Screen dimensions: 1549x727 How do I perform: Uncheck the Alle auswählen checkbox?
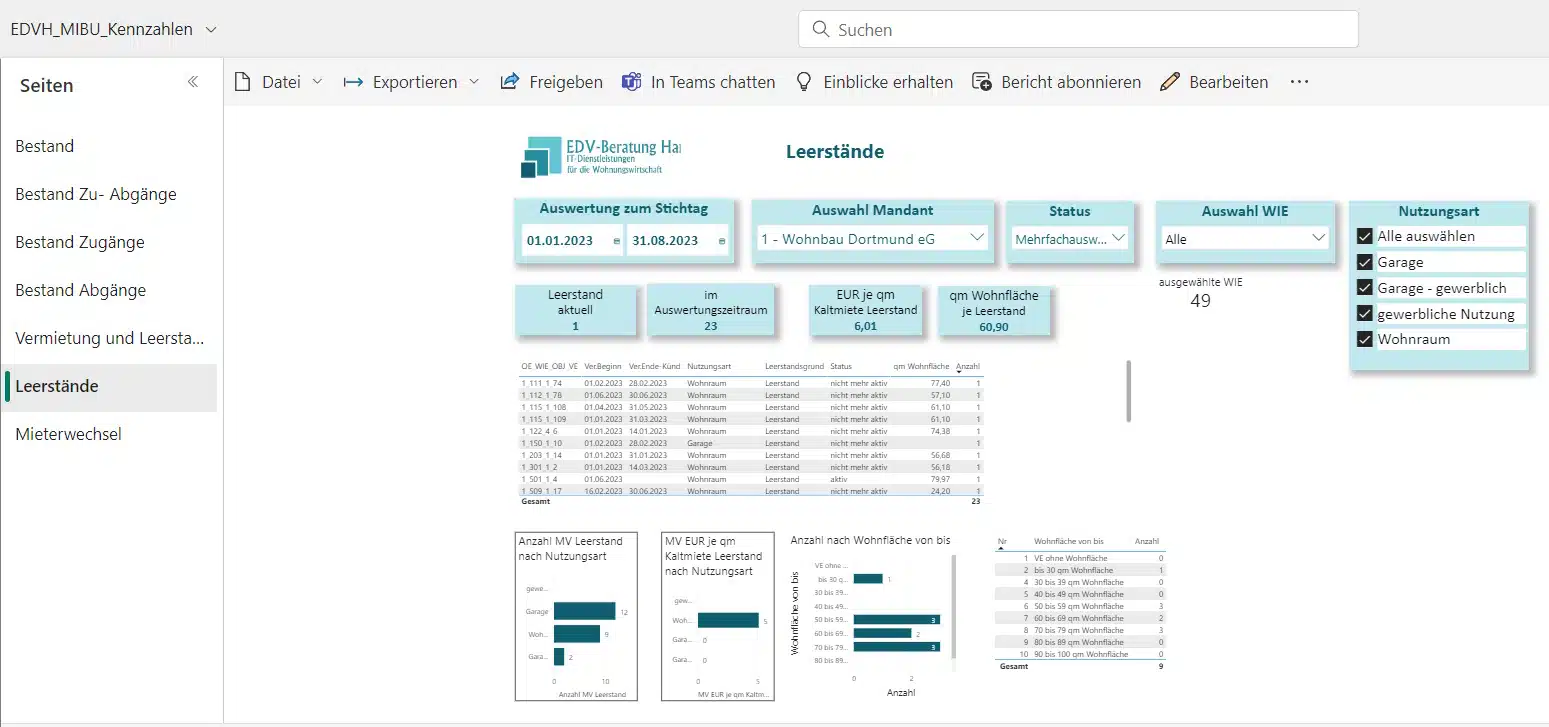[1364, 237]
